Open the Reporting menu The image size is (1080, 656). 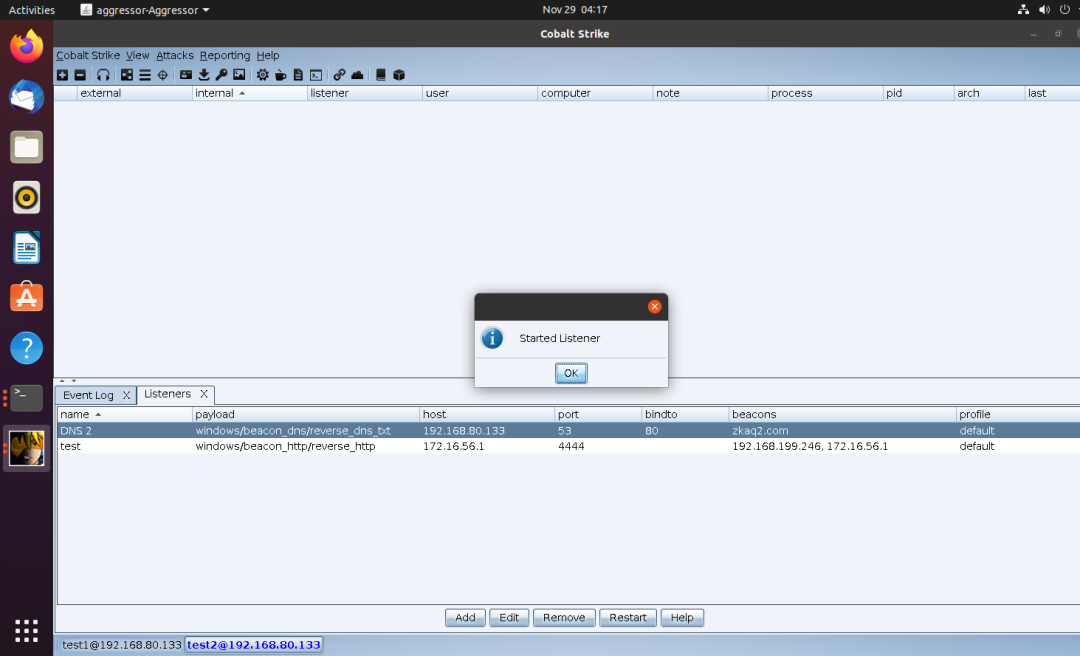[225, 55]
